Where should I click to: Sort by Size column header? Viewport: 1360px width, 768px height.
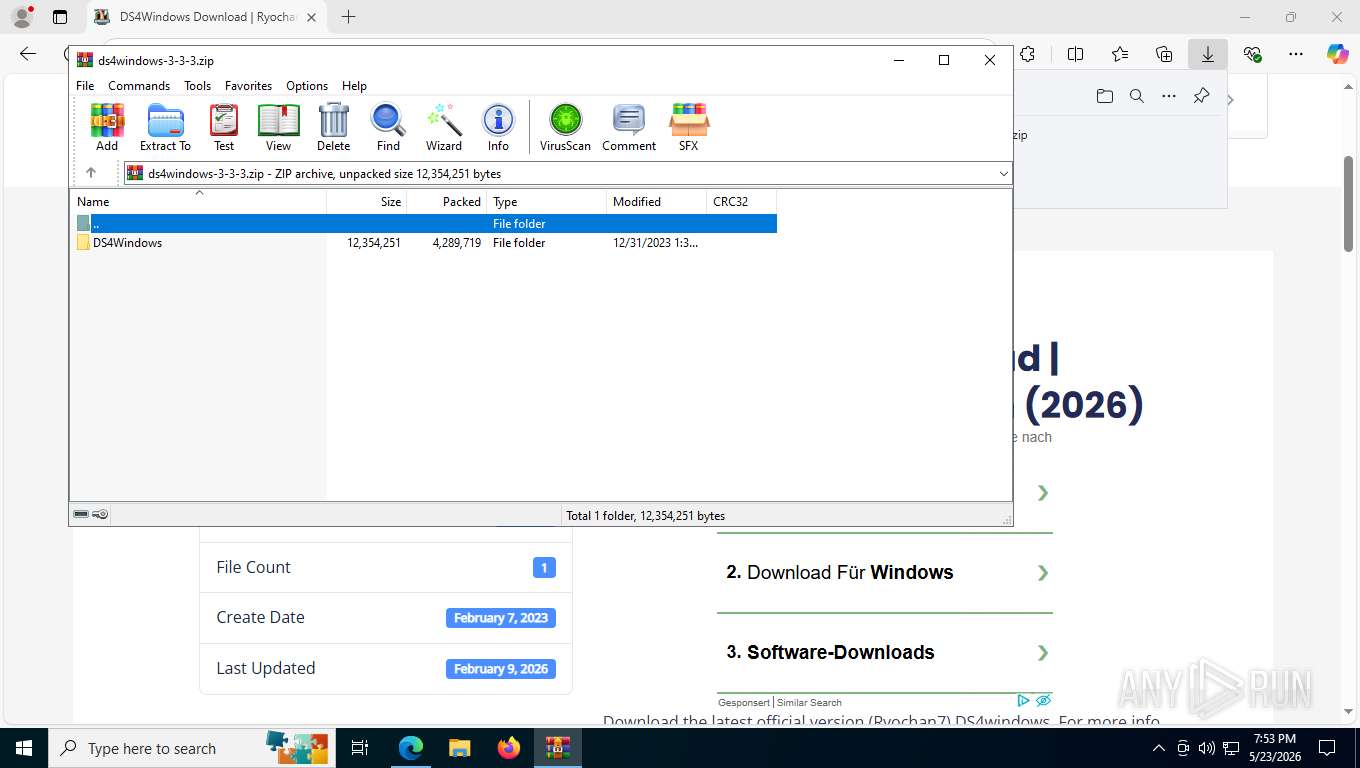367,202
